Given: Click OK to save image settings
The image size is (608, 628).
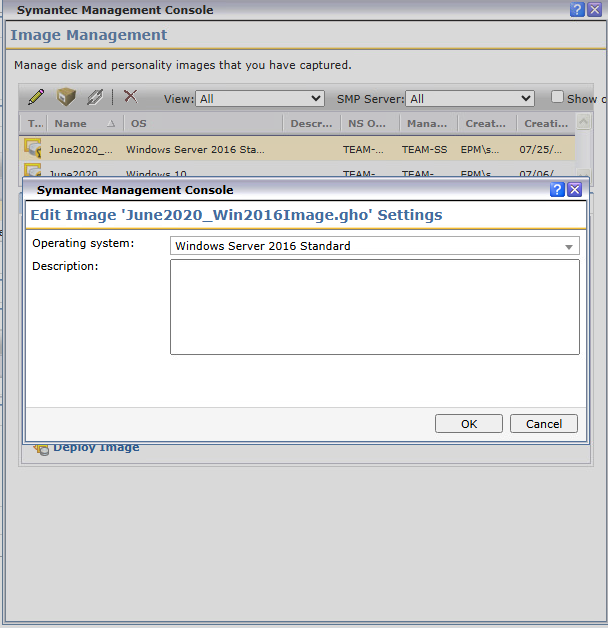Looking at the screenshot, I should [469, 424].
